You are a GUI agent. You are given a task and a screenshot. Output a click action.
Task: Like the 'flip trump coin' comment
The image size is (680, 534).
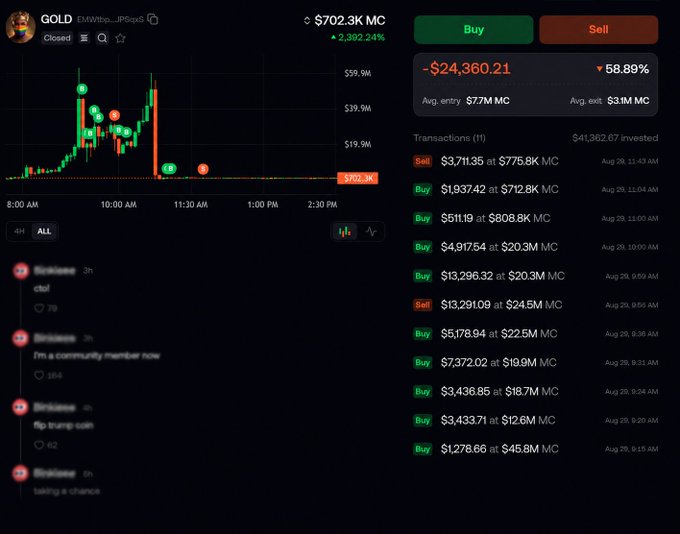point(39,445)
